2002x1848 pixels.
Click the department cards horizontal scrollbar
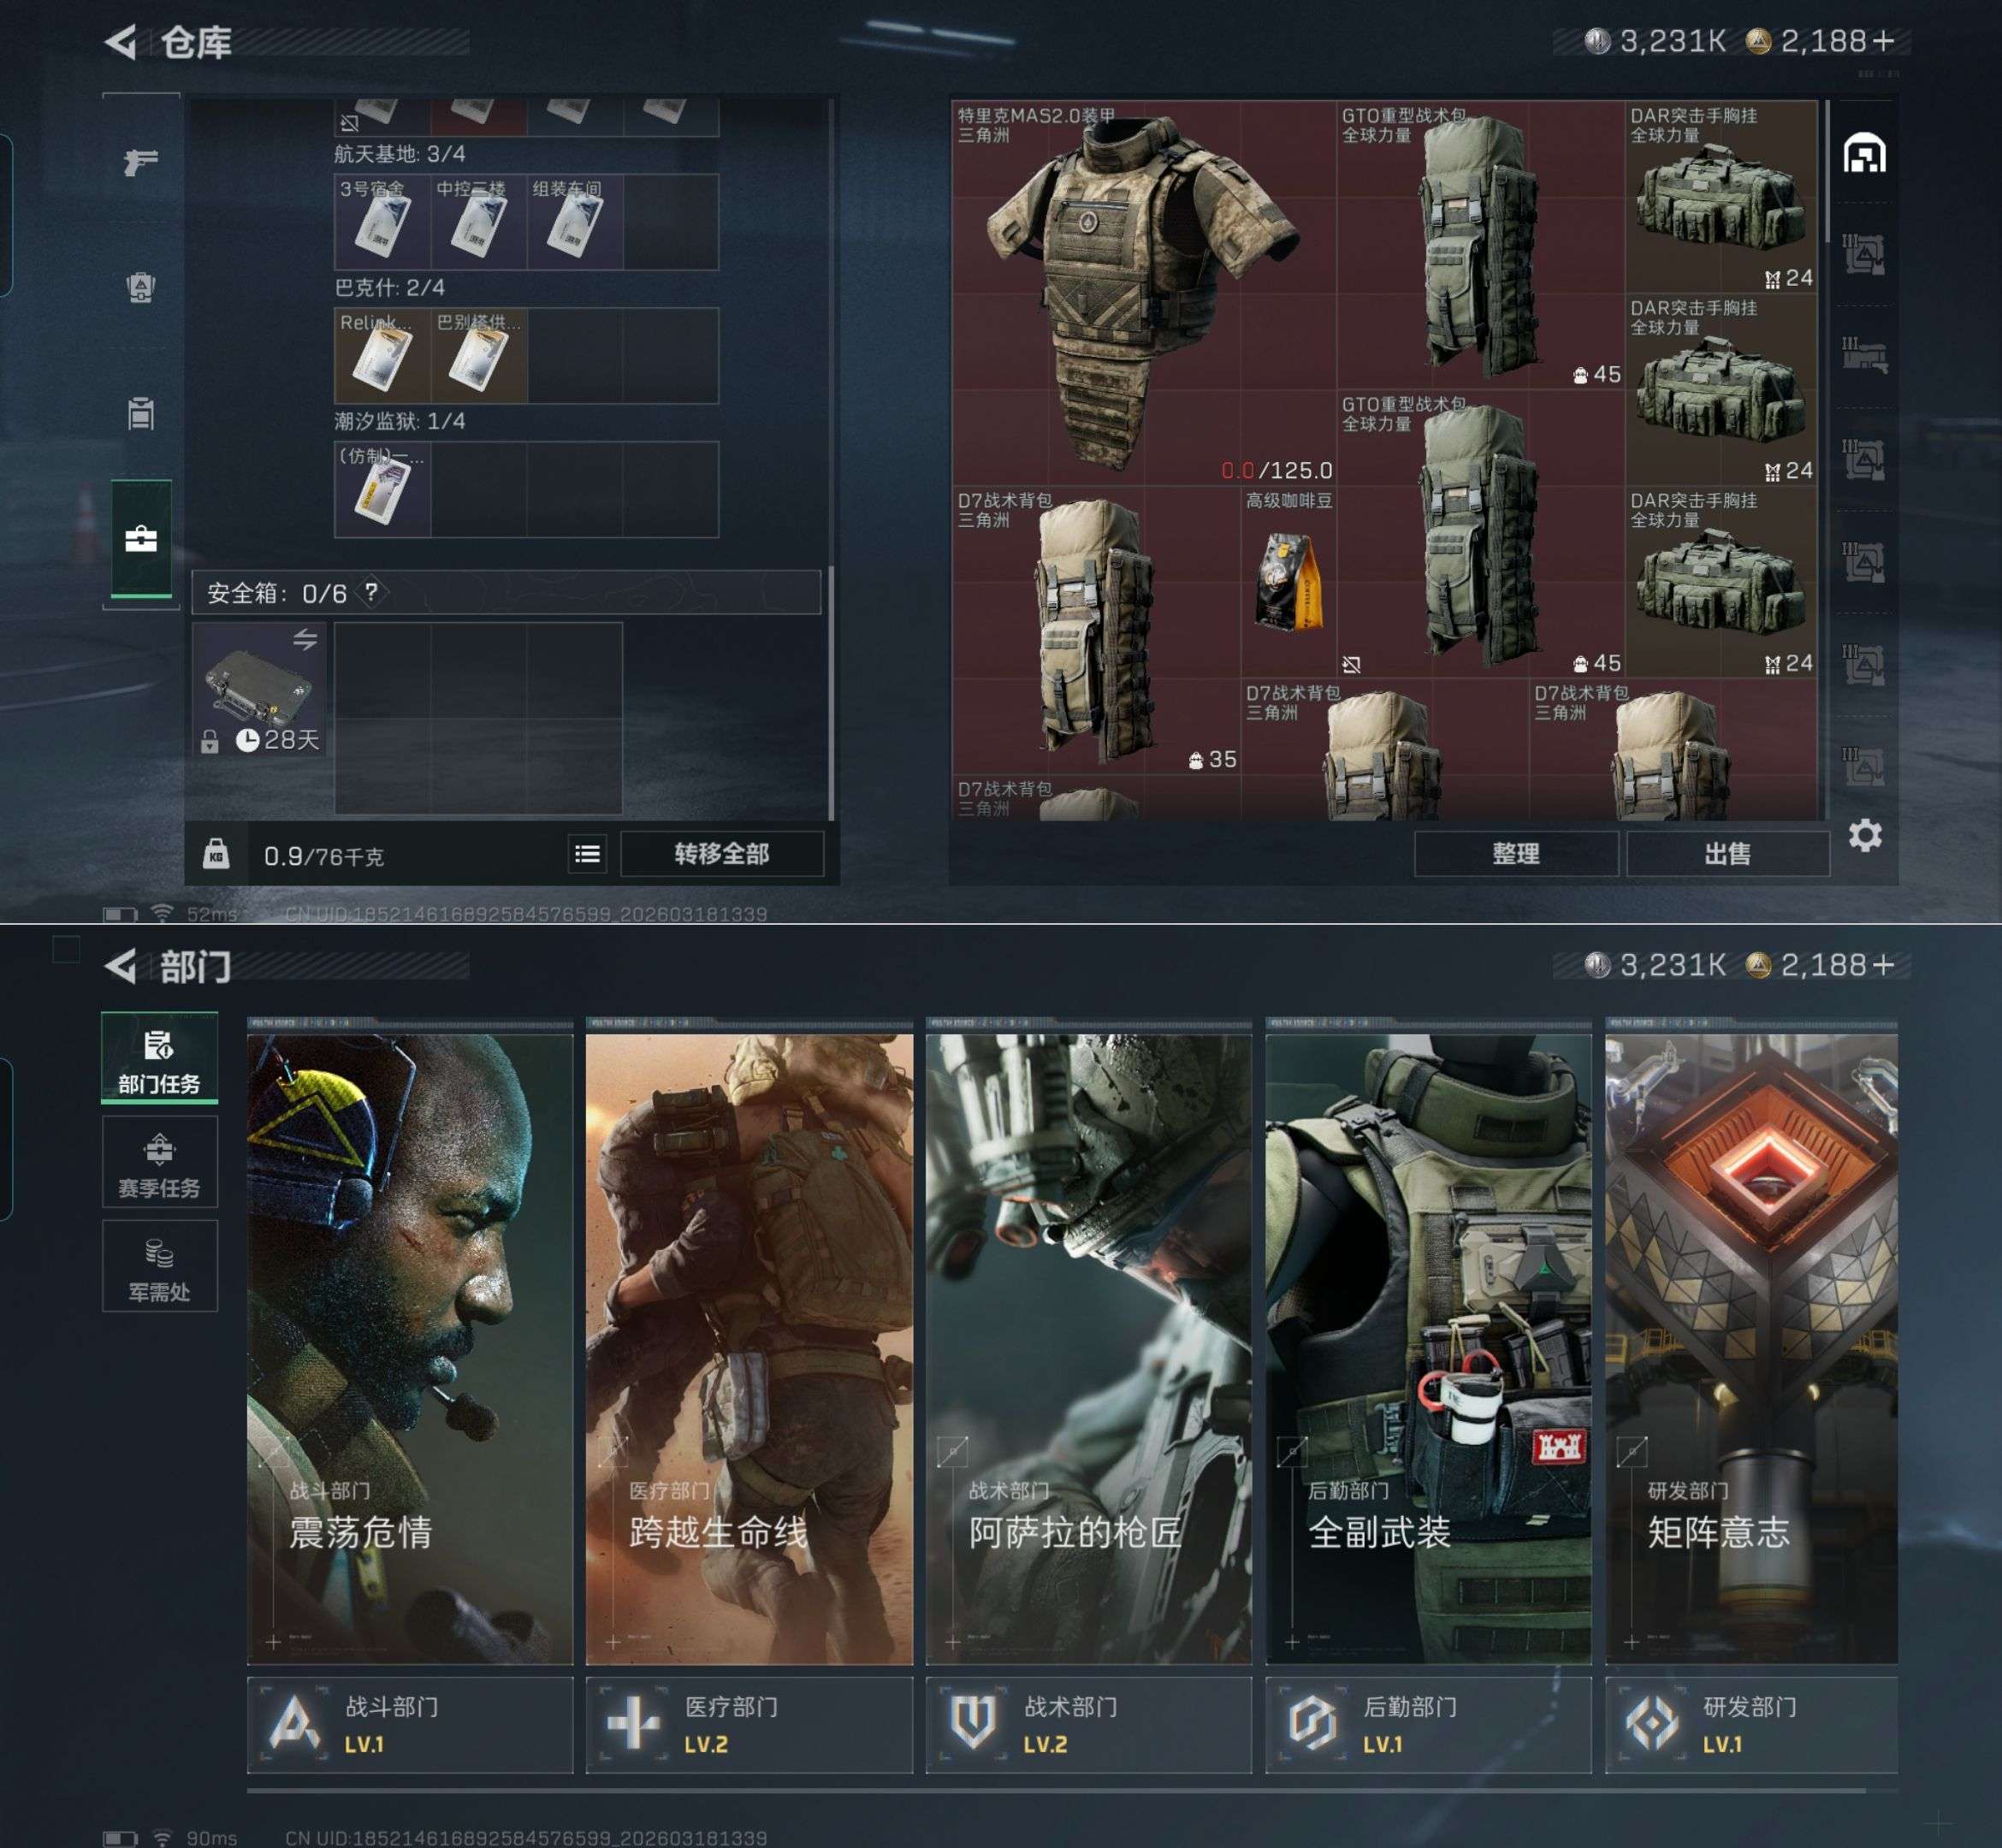(1056, 1791)
